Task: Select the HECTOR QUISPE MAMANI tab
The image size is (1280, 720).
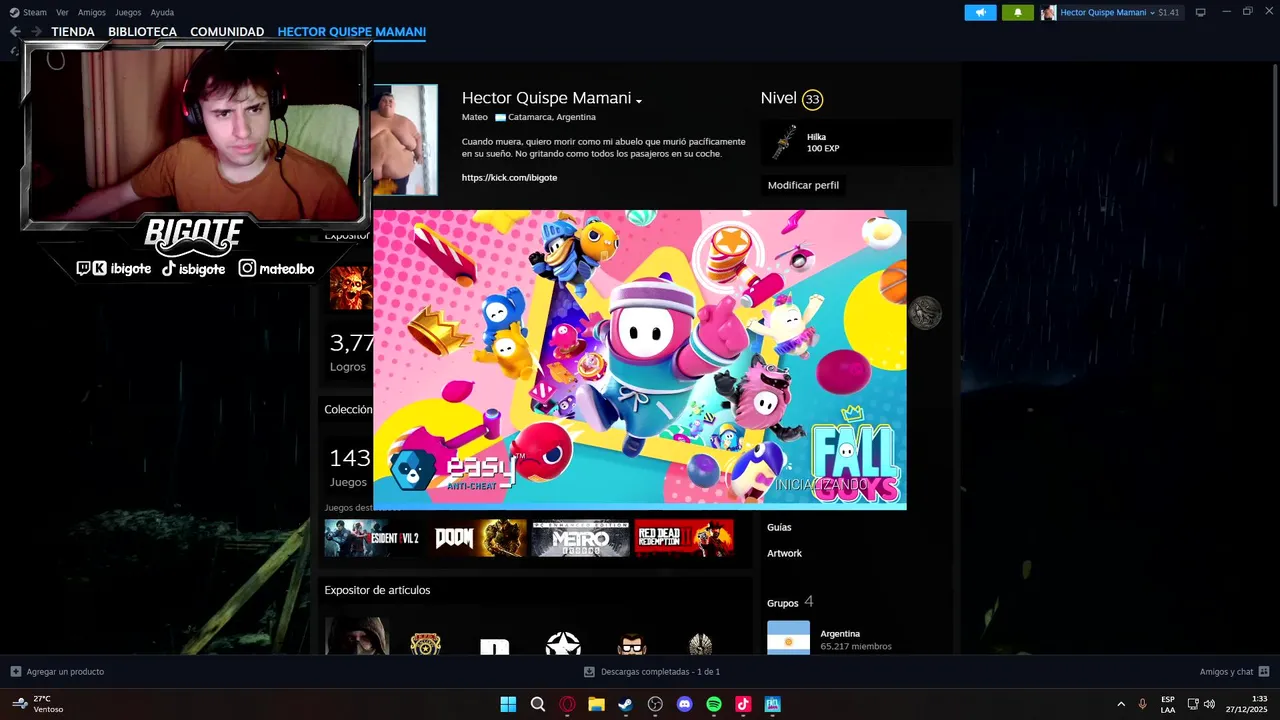Action: click(352, 32)
